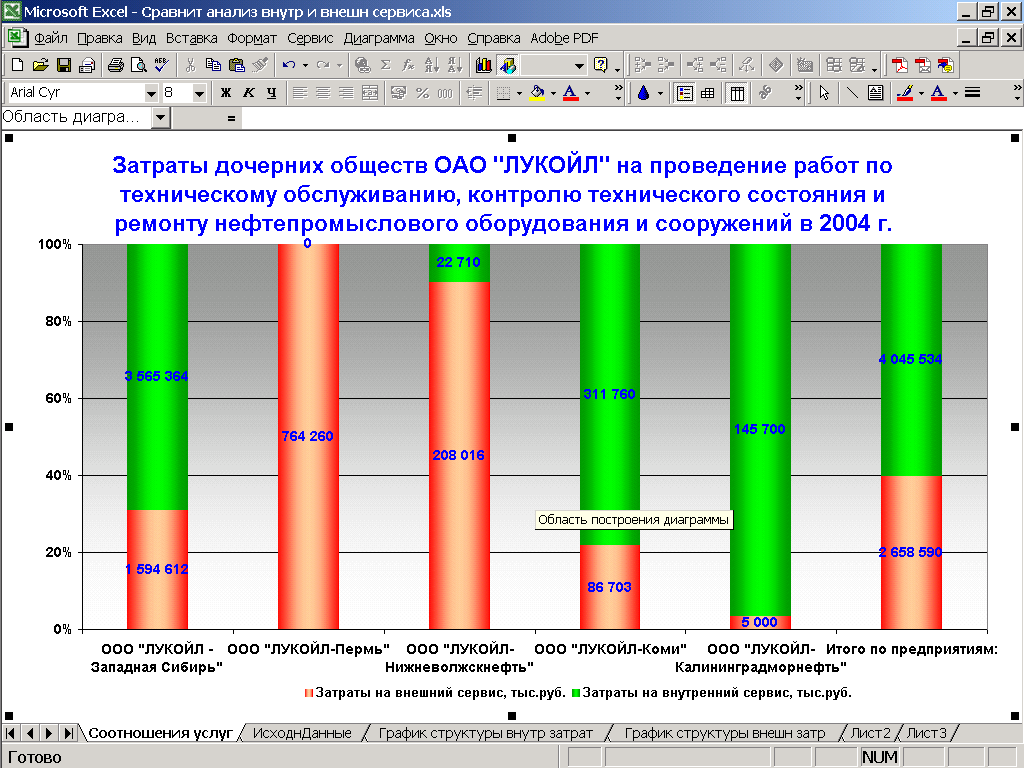The height and width of the screenshot is (768, 1024).
Task: Open a file using the folder icon
Action: (x=40, y=65)
